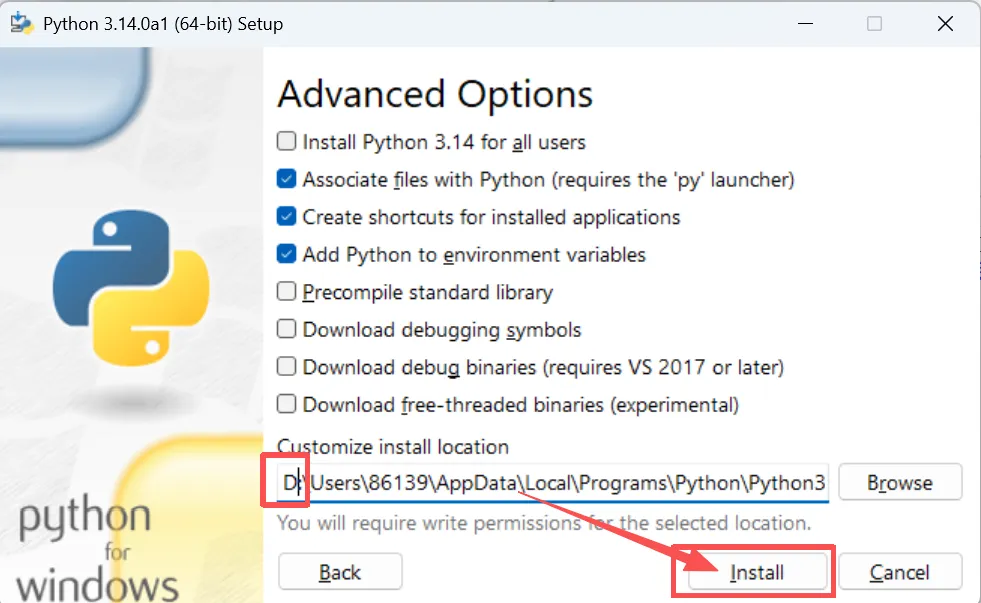Check Download debug binaries option
The image size is (981, 603).
(x=286, y=367)
